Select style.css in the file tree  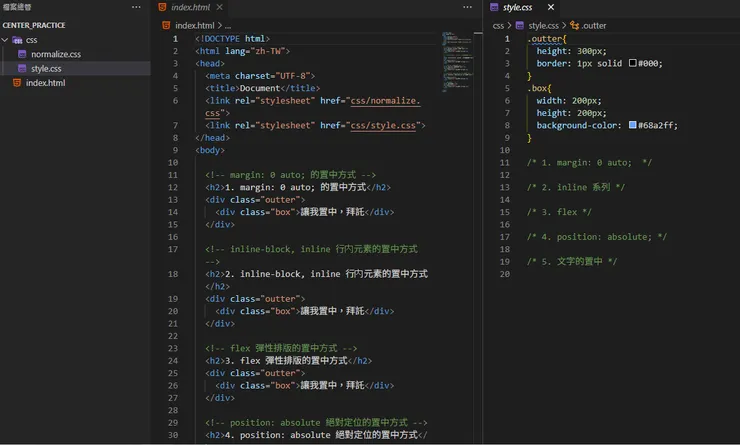click(x=46, y=68)
